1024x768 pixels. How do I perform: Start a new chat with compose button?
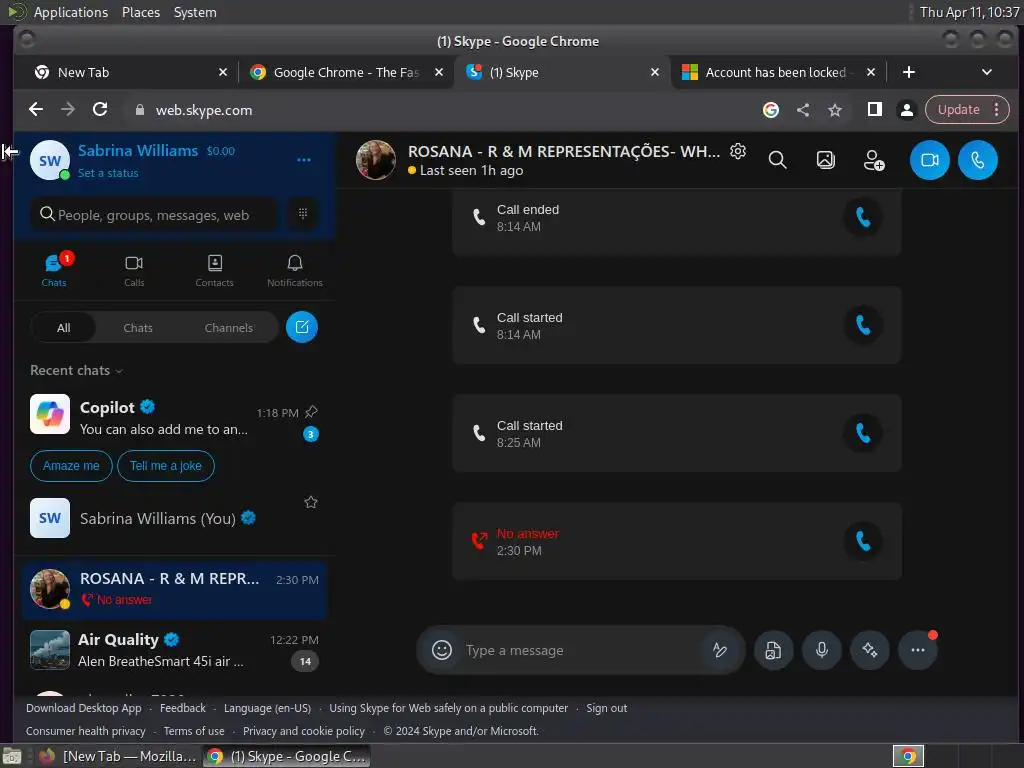(x=302, y=327)
